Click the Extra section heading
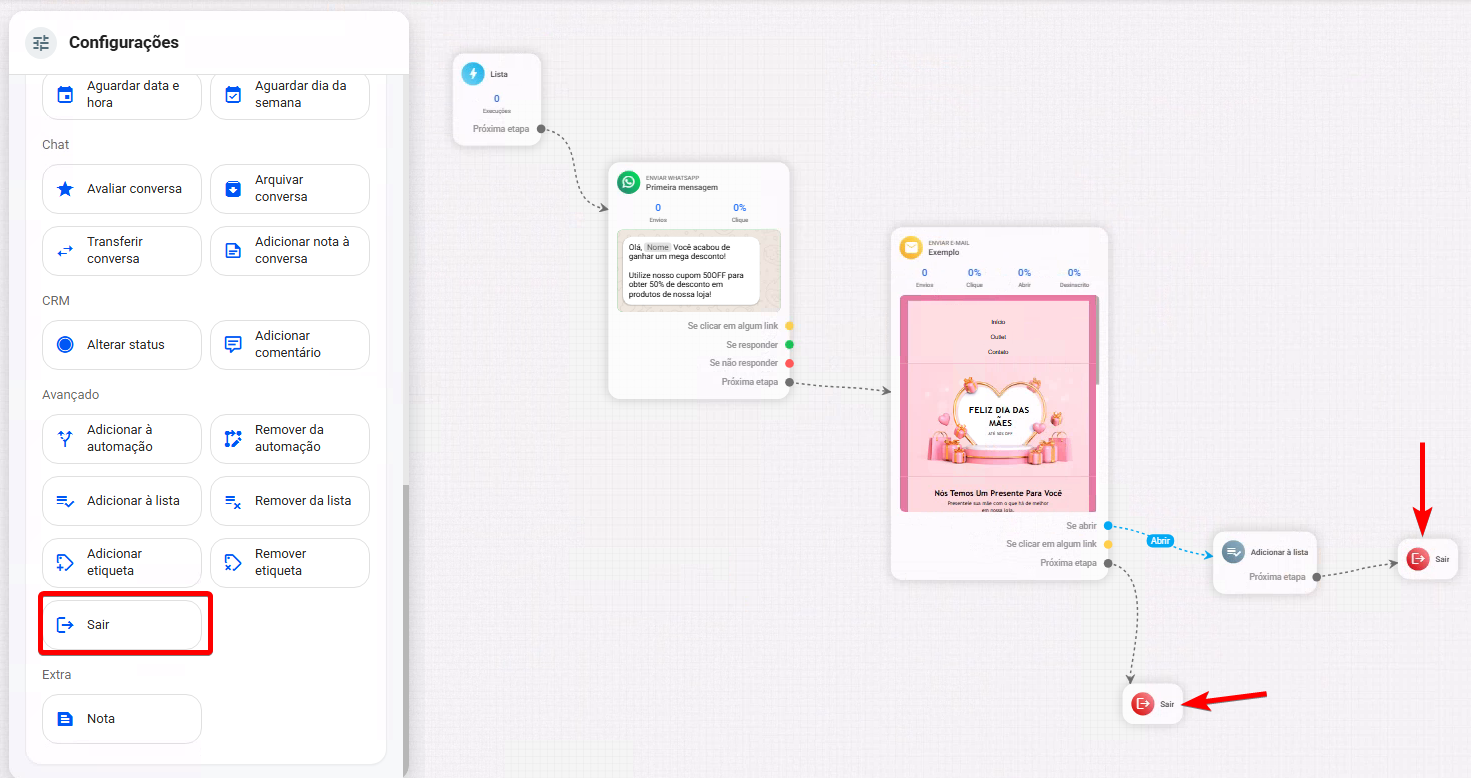Viewport: 1471px width, 778px height. [57, 675]
